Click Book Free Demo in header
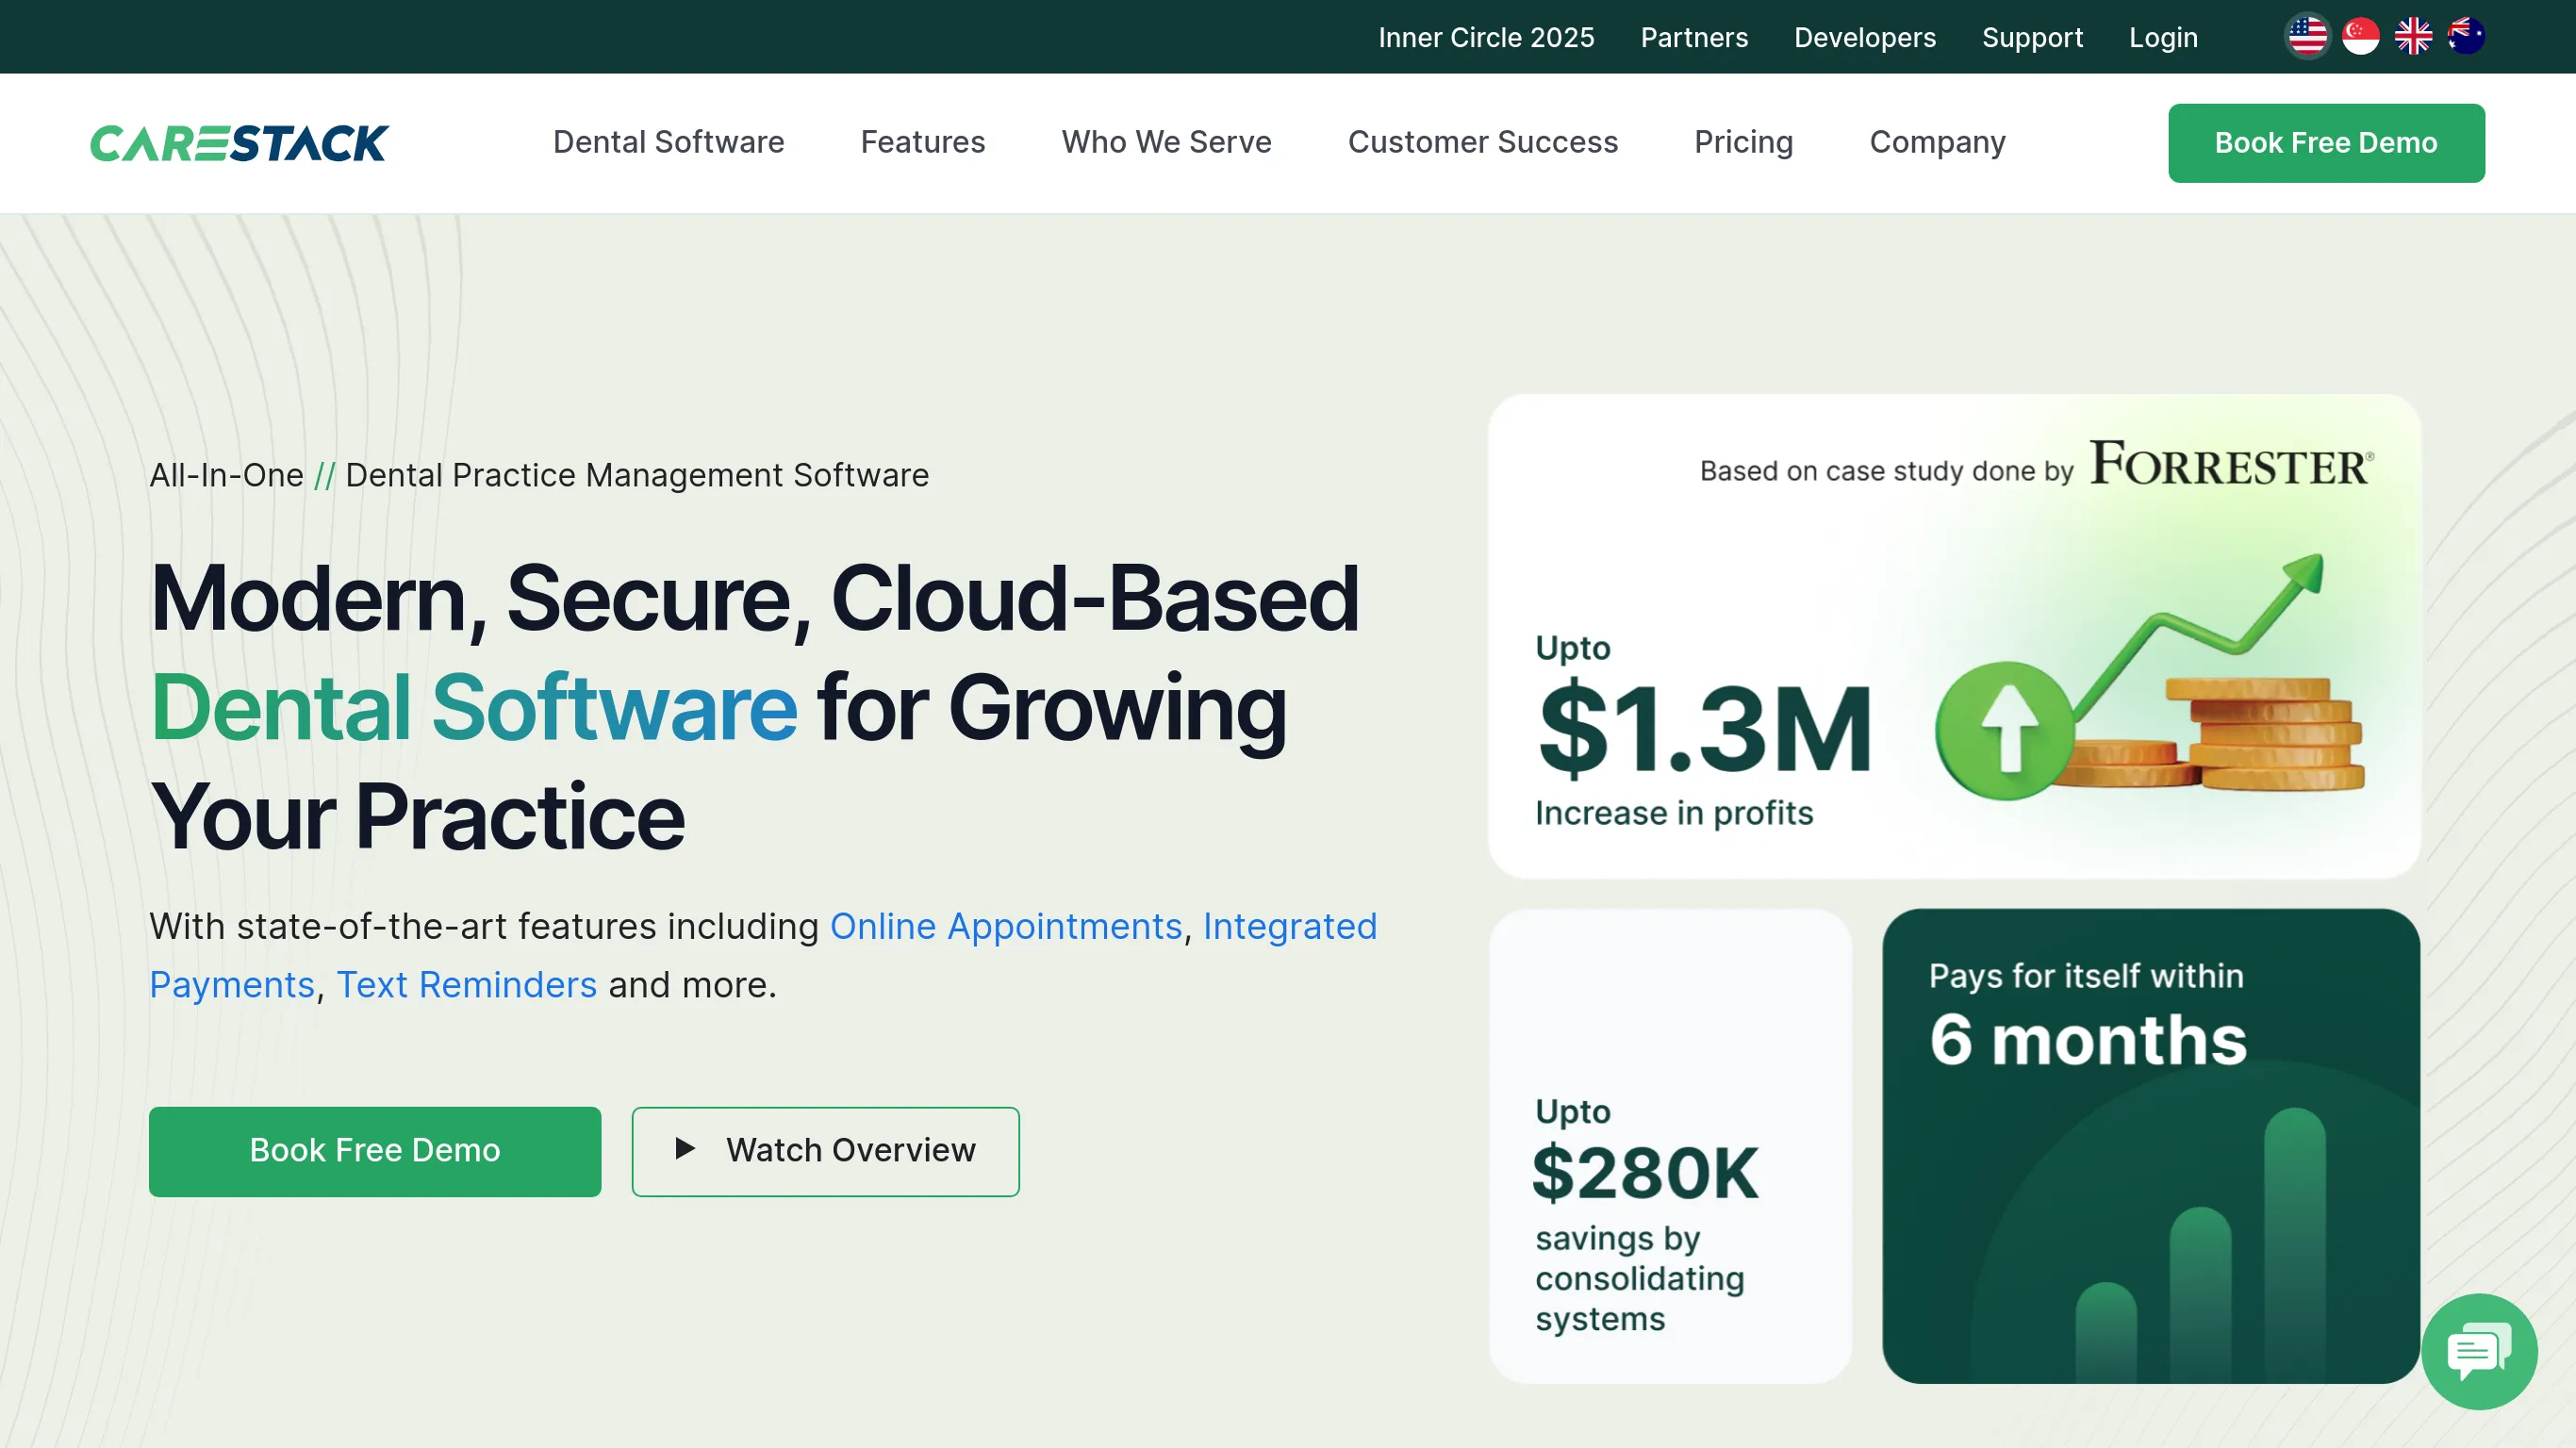This screenshot has width=2576, height=1448. click(x=2326, y=143)
